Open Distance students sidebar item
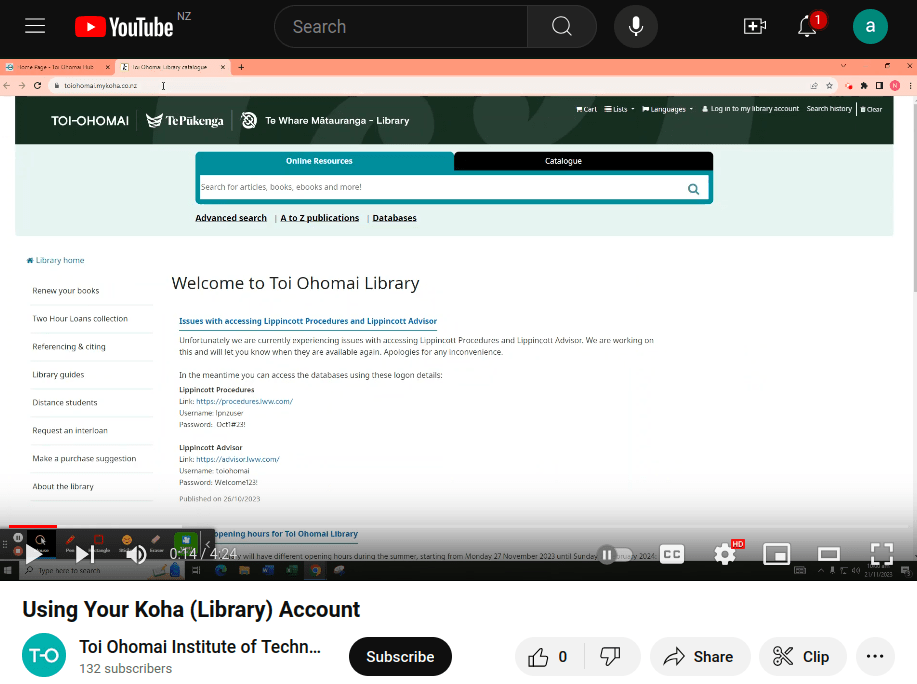The width and height of the screenshot is (917, 684). point(65,403)
